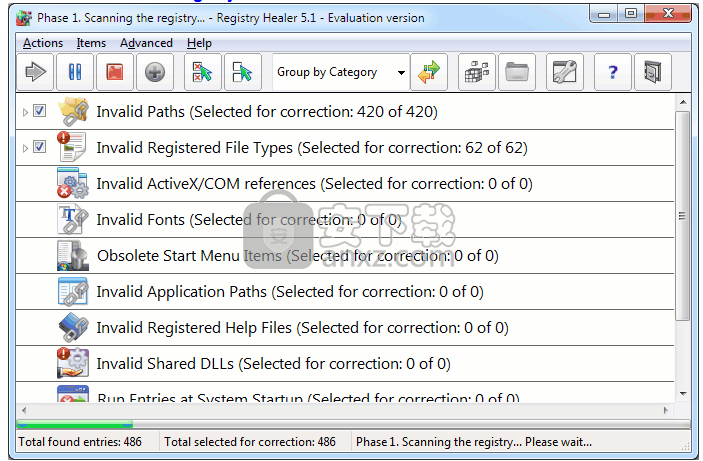Select the Invalid ActiveX/COM references row text
This screenshot has width=703, height=461.
click(314, 183)
